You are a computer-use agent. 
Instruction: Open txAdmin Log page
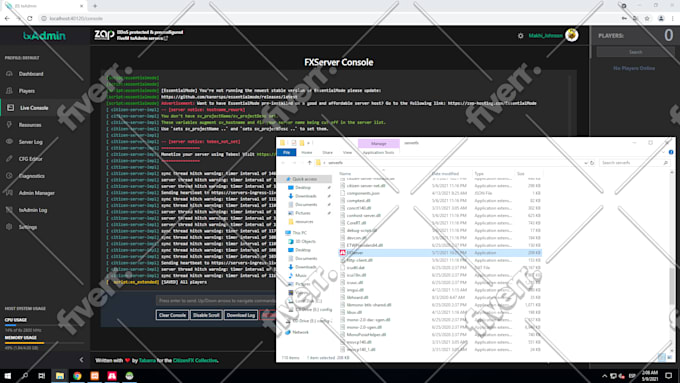click(33, 210)
